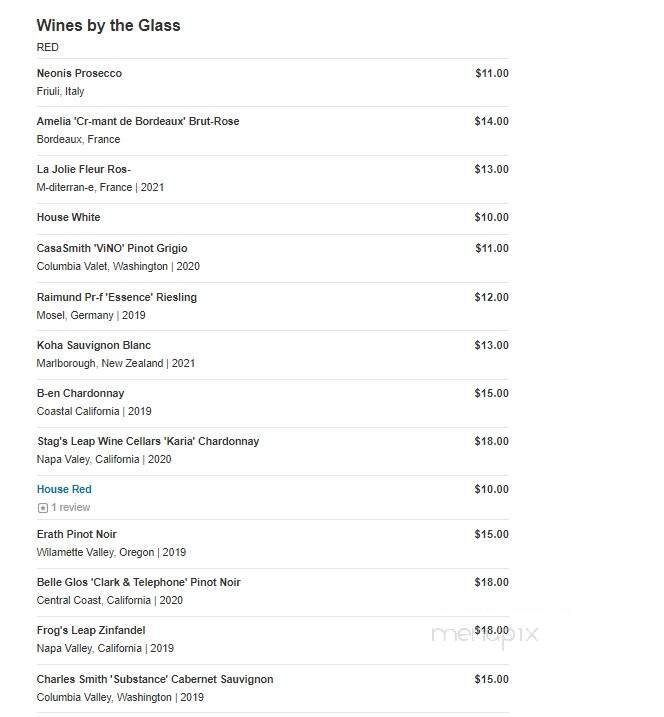Select Stag's Leap 'Karia' Chardonnay
The height and width of the screenshot is (717, 664).
(x=148, y=441)
